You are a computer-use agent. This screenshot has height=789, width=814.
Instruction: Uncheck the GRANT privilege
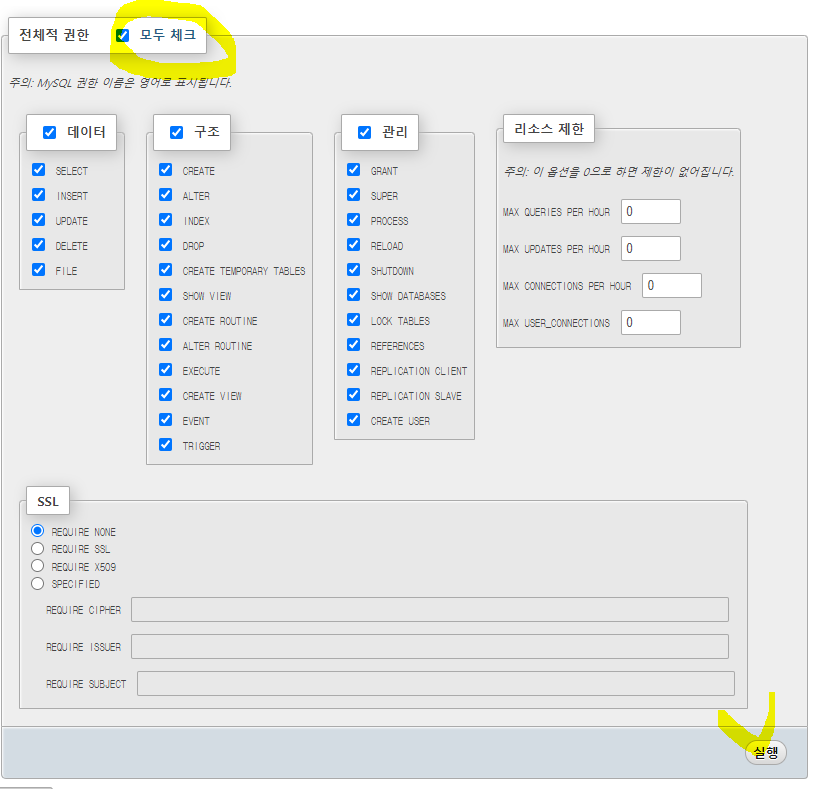pyautogui.click(x=354, y=169)
